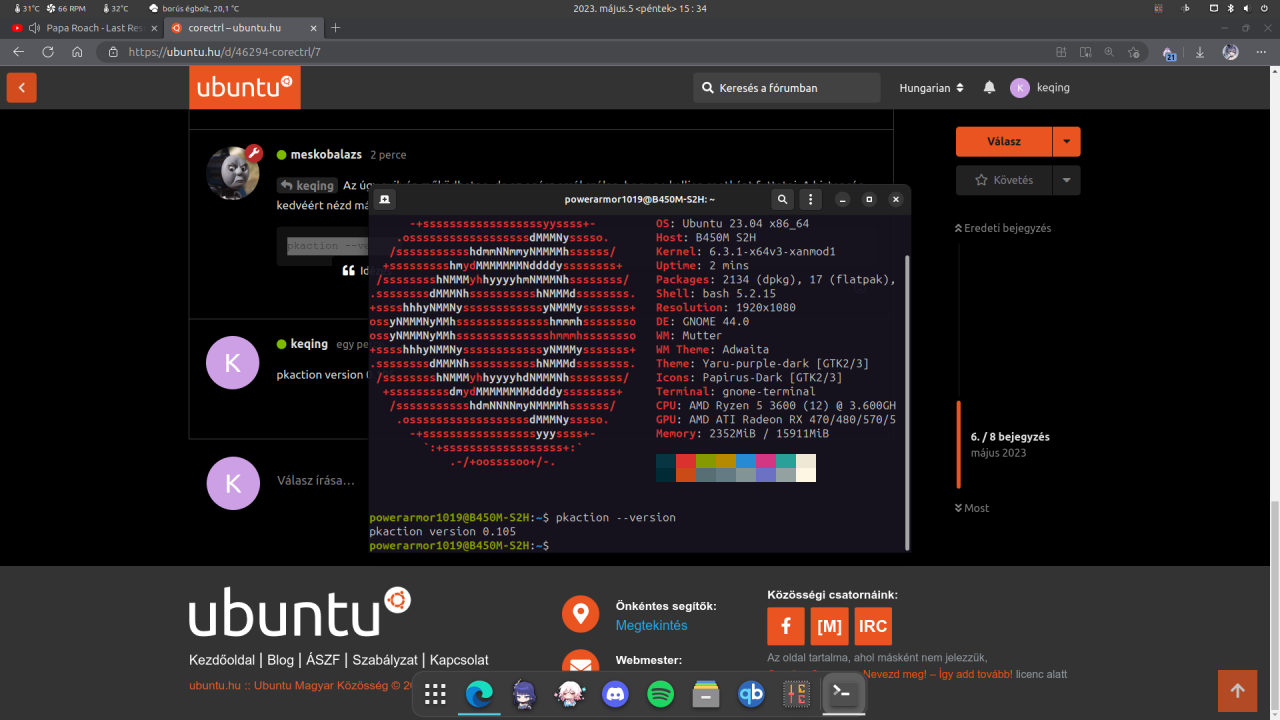Image resolution: width=1280 pixels, height=720 pixels.
Task: Jump to Eredeti bejegyzés
Action: tap(1003, 228)
